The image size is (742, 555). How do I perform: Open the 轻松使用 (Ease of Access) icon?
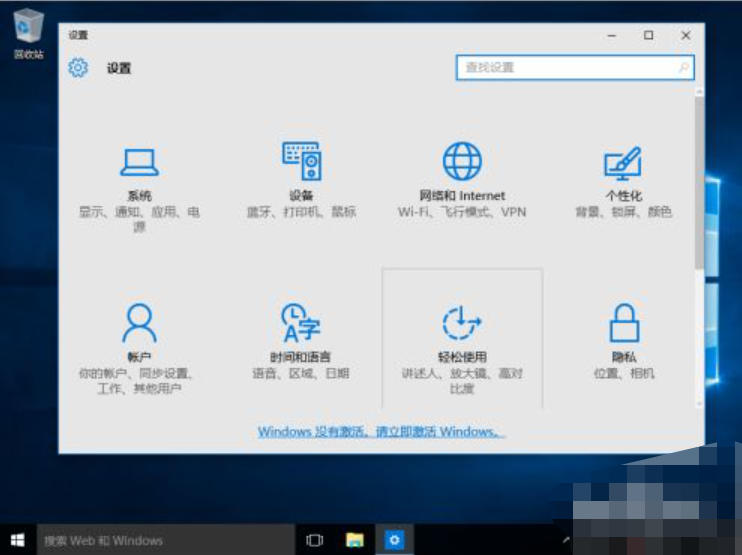click(x=462, y=324)
